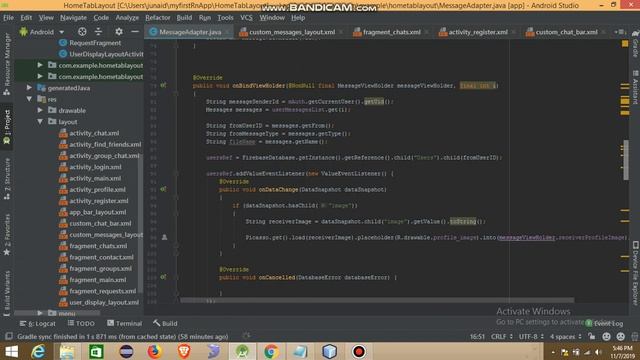Toggle the 1: Project tool window tab
Image resolution: width=640 pixels, height=360 pixels.
tap(7, 127)
